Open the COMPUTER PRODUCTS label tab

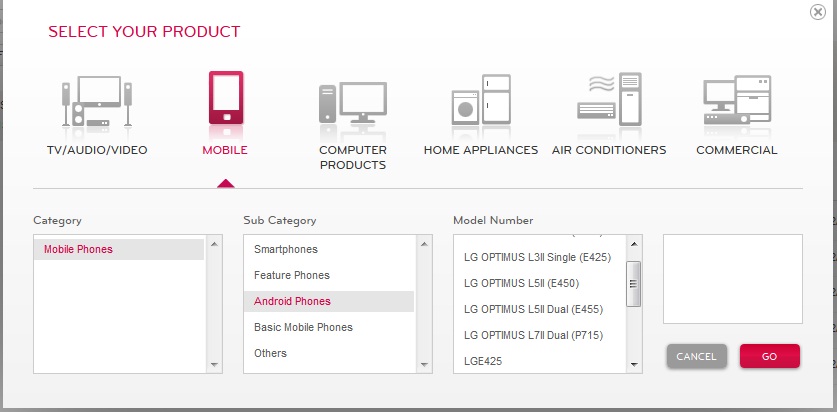click(353, 157)
